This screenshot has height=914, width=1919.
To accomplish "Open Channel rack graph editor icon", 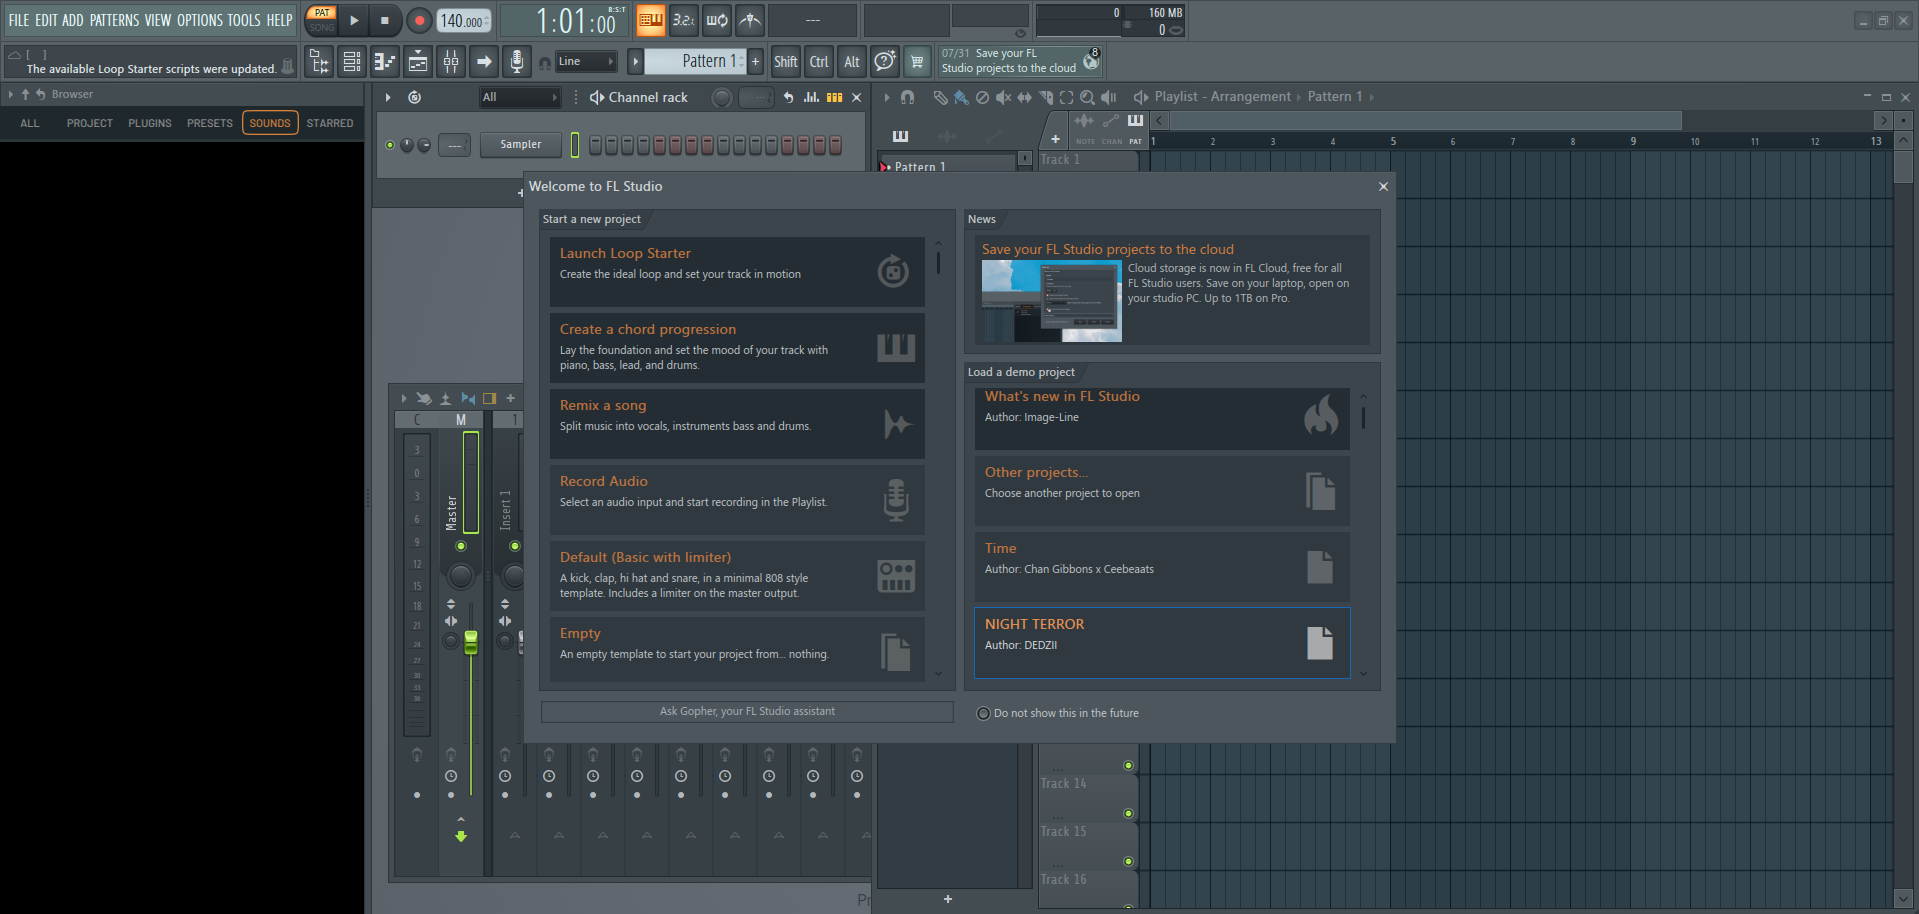I will click(811, 97).
